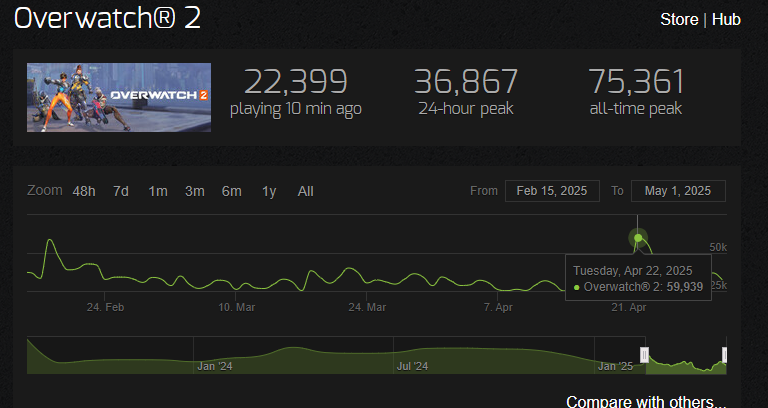Click the right navigator range handle
Image resolution: width=768 pixels, height=408 pixels.
pos(725,355)
